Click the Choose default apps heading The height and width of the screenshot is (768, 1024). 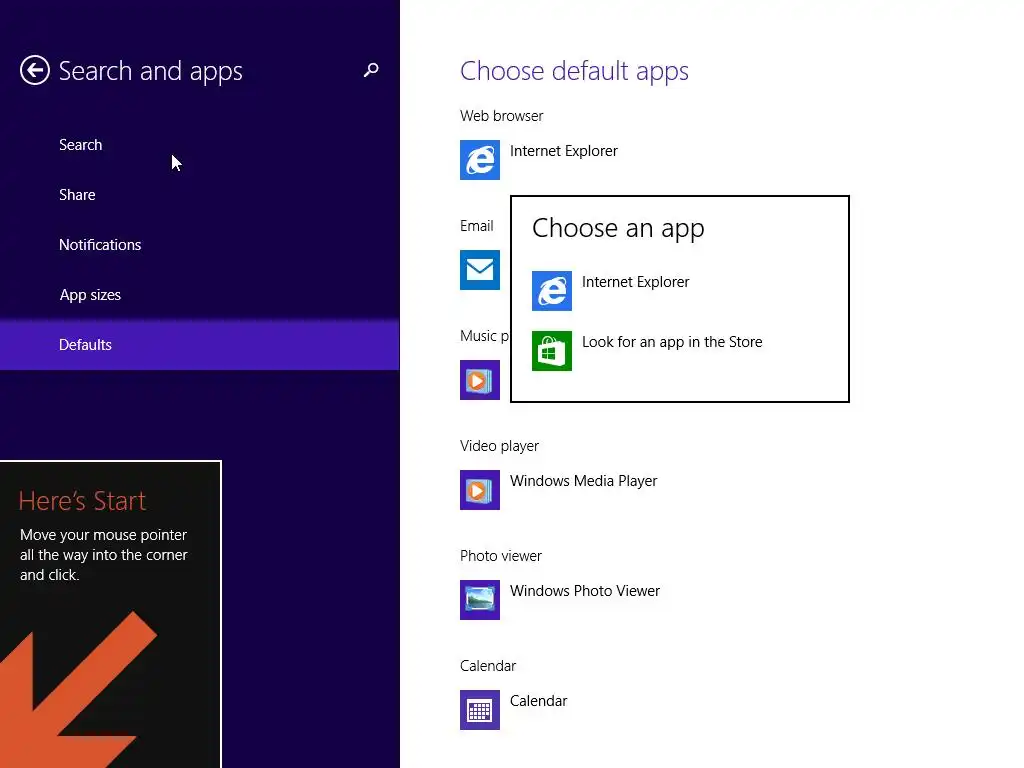pyautogui.click(x=574, y=71)
